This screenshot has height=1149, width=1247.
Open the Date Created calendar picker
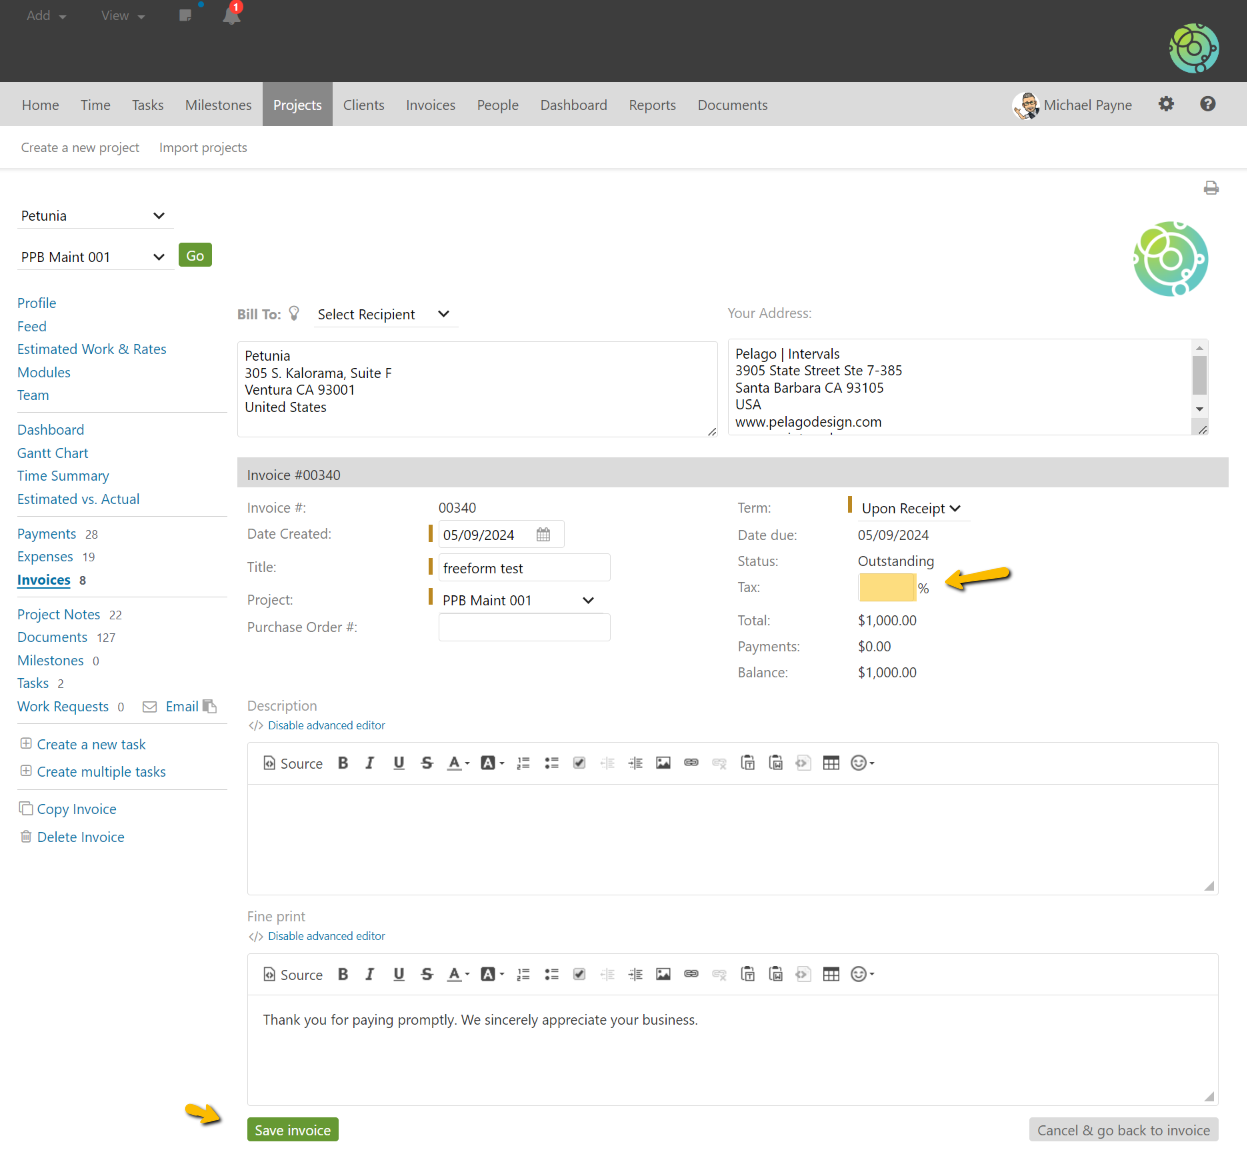tap(543, 535)
